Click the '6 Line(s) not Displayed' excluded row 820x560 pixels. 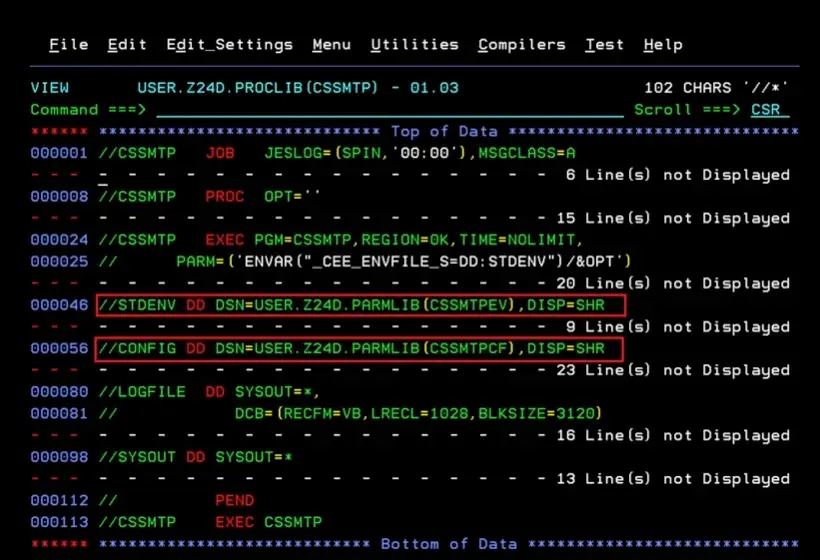[410, 175]
